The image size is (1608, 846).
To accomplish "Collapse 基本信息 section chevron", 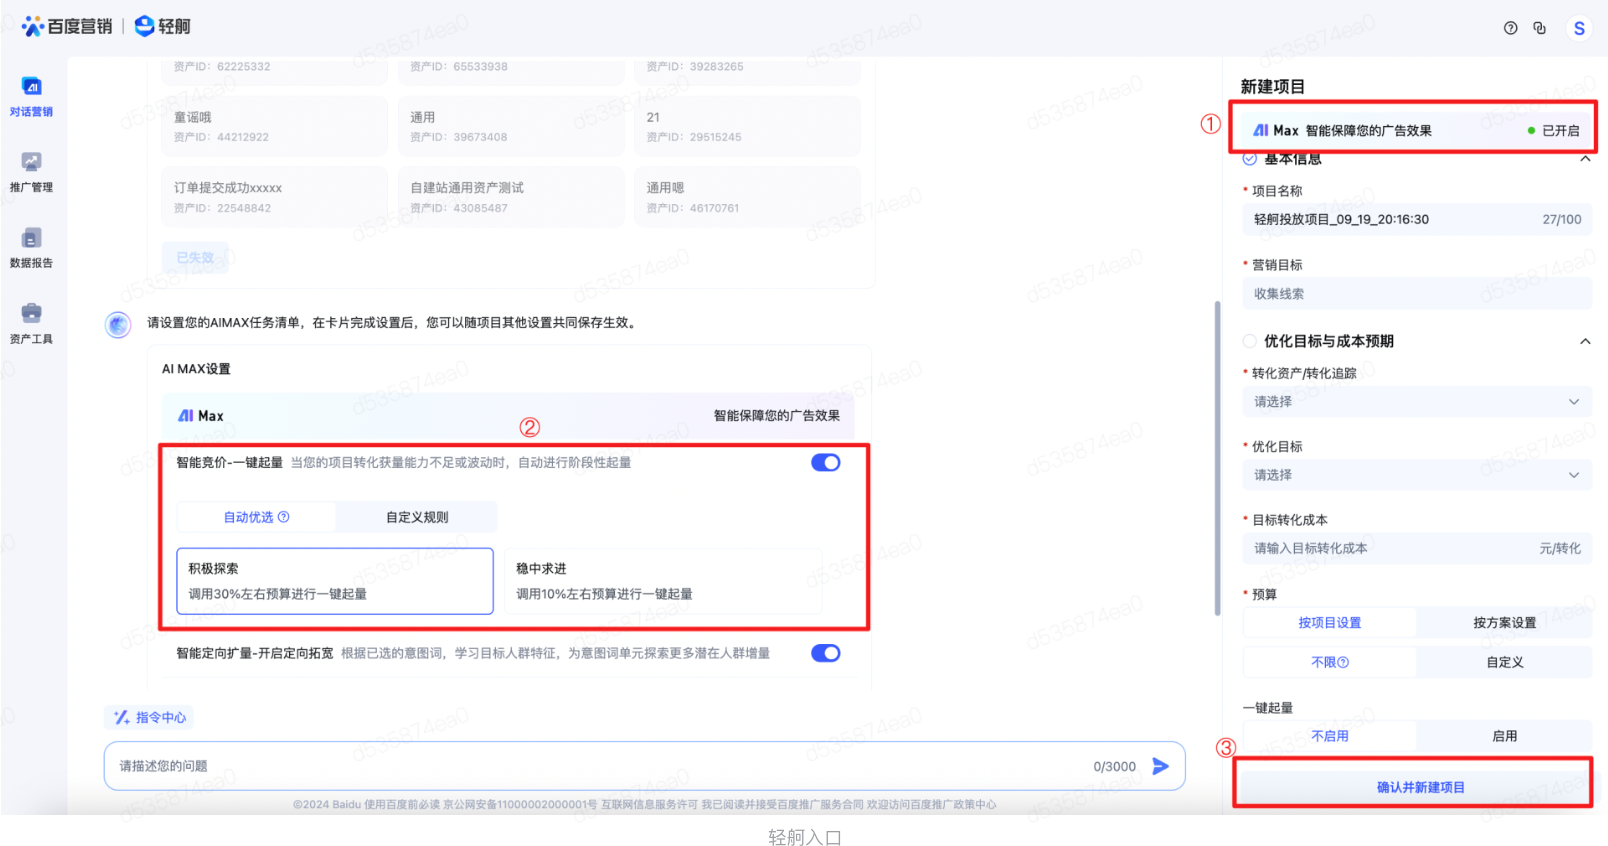I will pos(1585,159).
